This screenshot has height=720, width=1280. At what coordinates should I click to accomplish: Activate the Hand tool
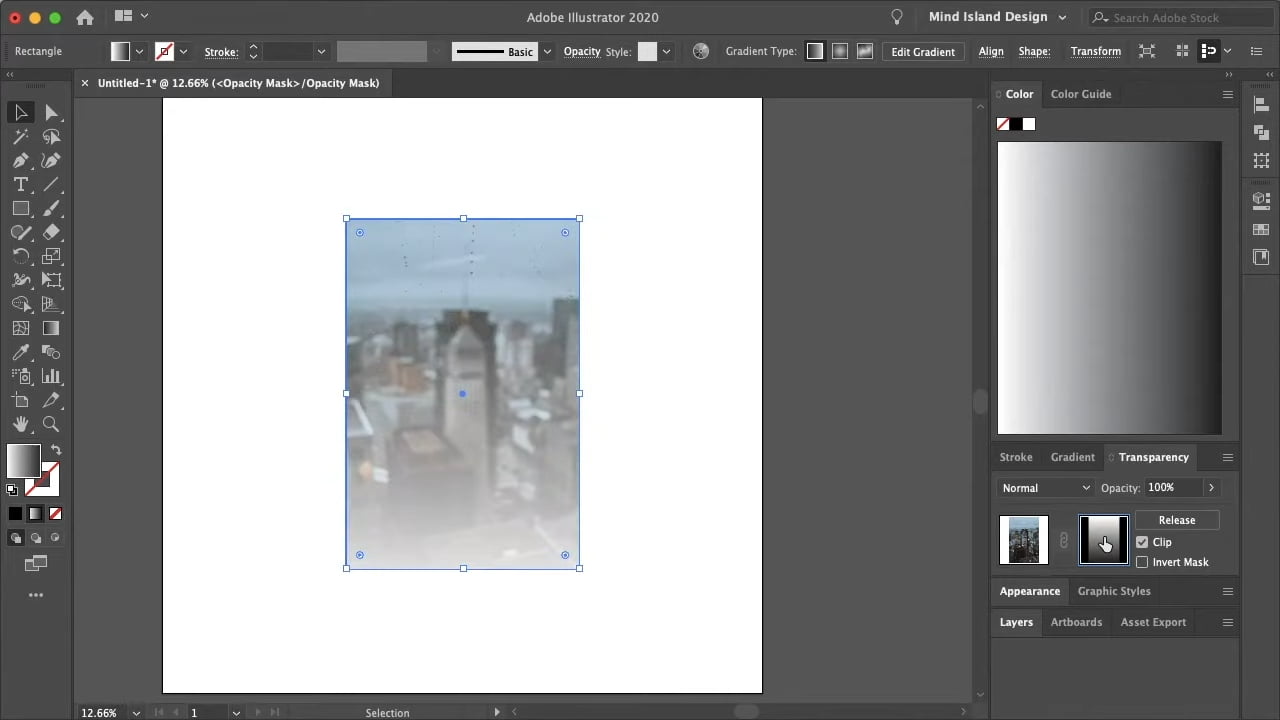[20, 424]
